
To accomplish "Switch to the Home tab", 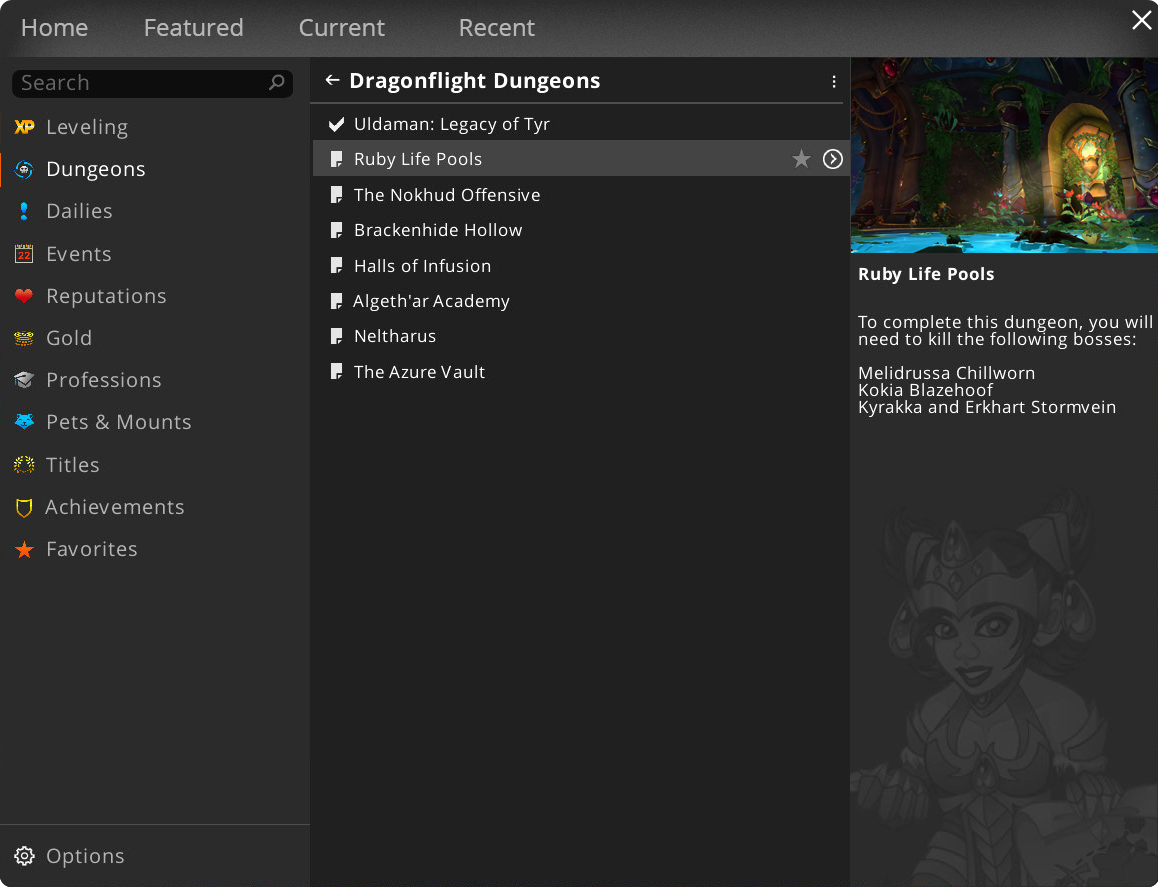I will 55,28.
